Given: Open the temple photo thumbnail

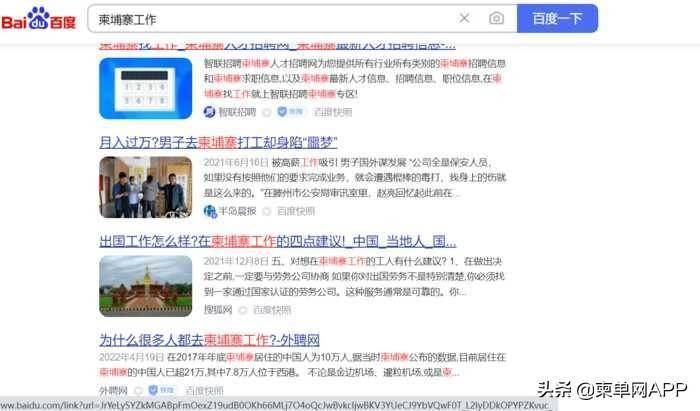Looking at the screenshot, I should [x=146, y=286].
